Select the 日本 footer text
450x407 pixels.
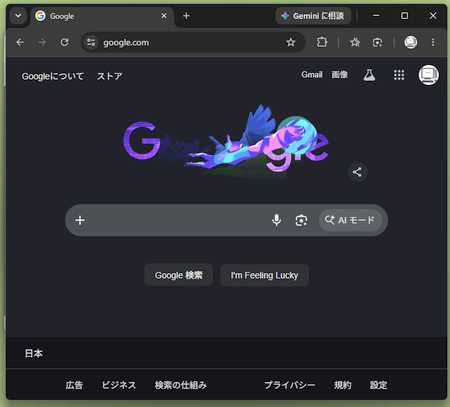34,353
